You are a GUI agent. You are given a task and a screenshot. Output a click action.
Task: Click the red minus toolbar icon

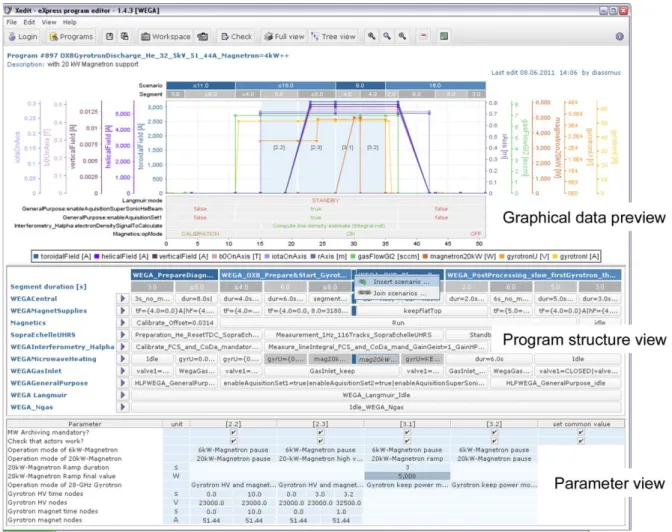(x=423, y=36)
